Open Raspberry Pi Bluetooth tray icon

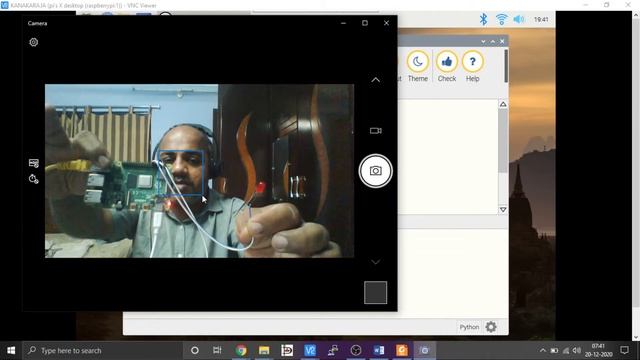[x=483, y=19]
